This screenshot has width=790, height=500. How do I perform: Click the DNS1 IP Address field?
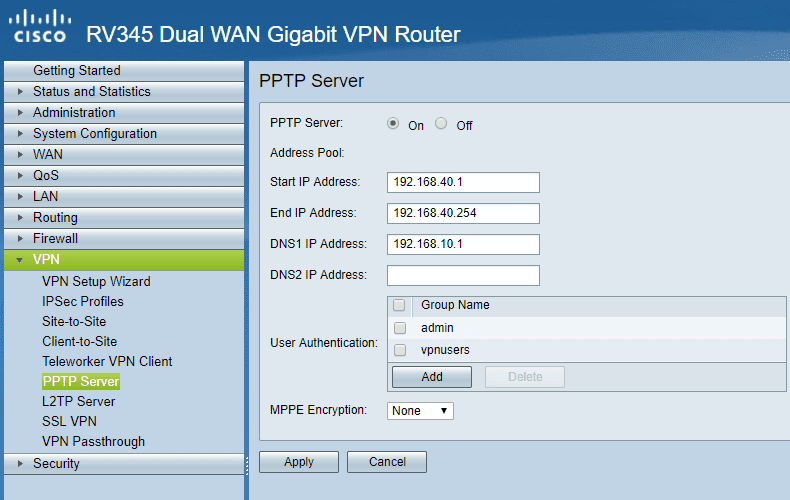pyautogui.click(x=463, y=244)
